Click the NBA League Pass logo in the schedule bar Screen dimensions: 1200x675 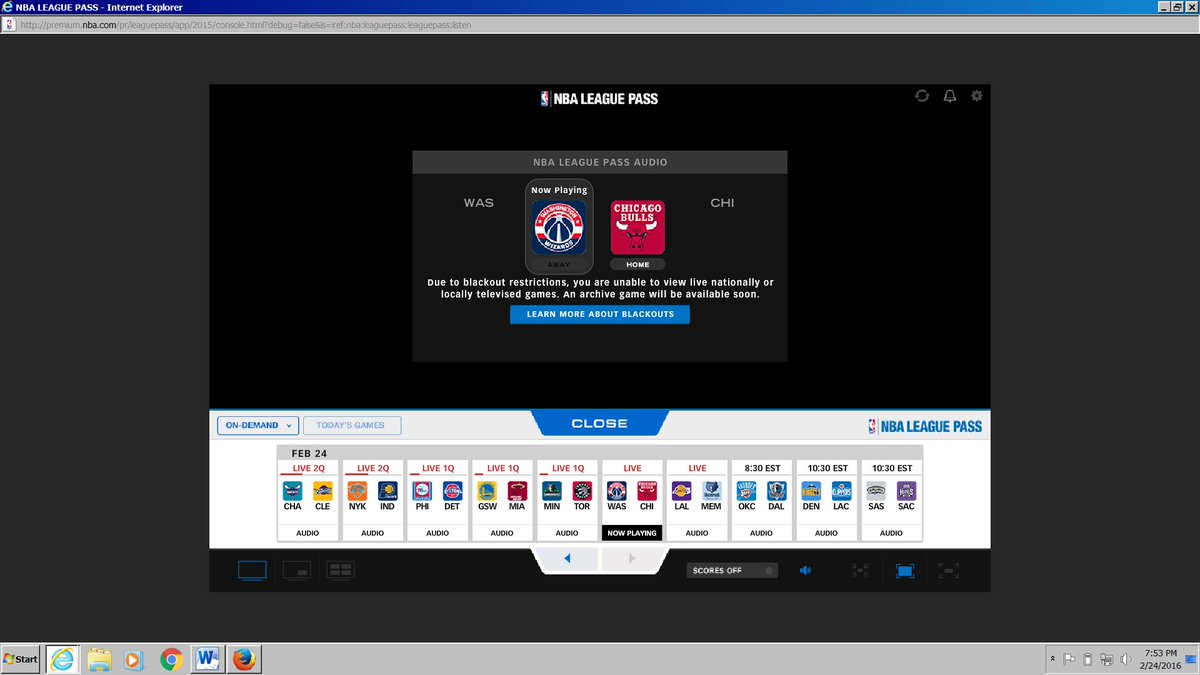(x=926, y=426)
